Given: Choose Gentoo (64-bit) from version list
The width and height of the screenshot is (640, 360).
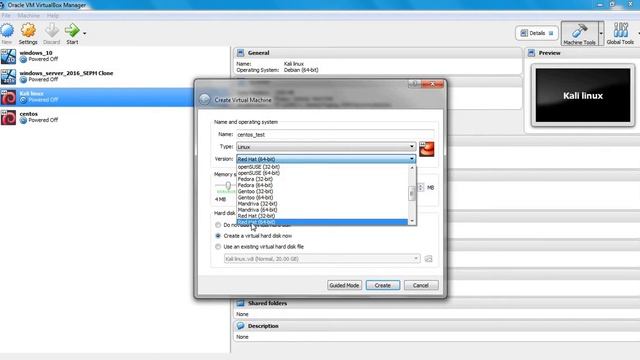Looking at the screenshot, I should [322, 198].
